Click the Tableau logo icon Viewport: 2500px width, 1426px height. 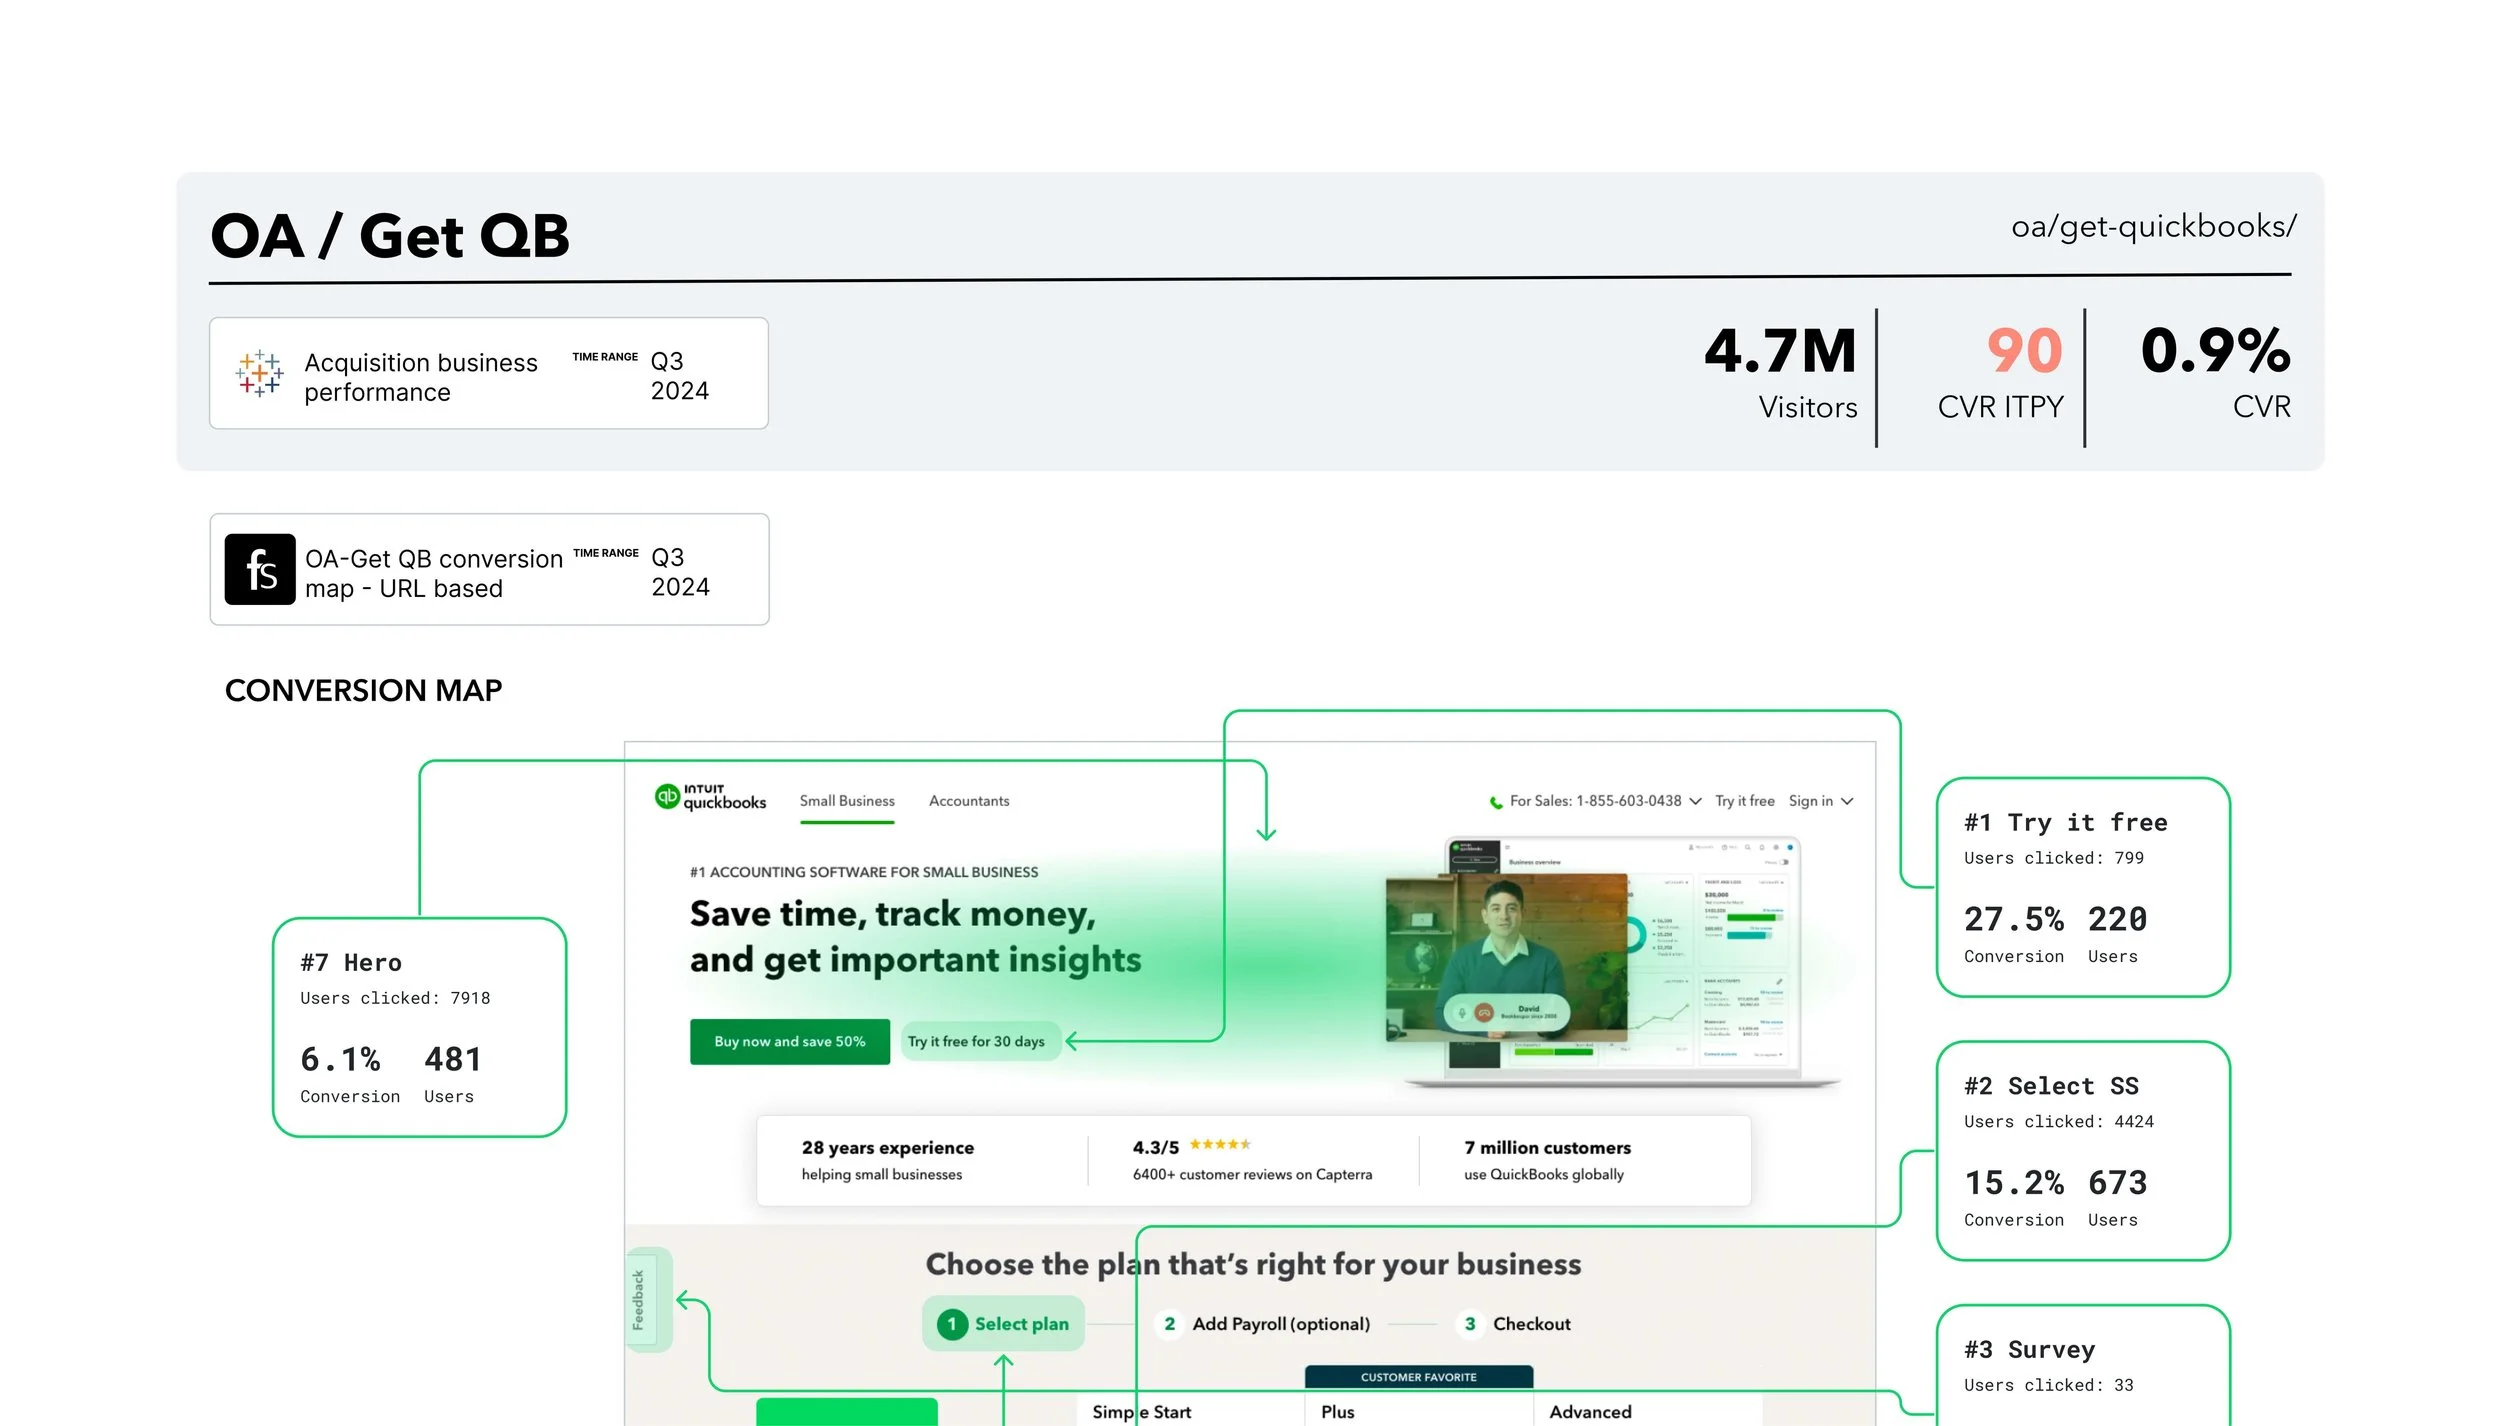coord(259,374)
